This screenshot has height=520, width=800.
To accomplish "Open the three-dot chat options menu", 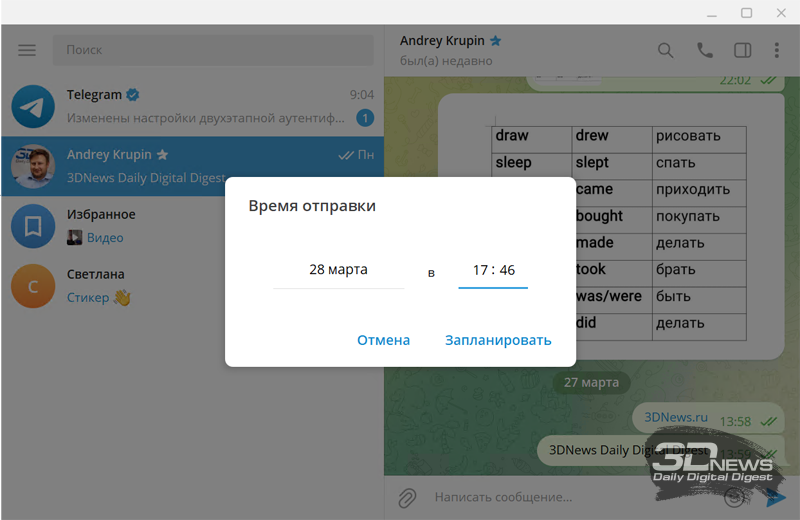I will pyautogui.click(x=777, y=50).
